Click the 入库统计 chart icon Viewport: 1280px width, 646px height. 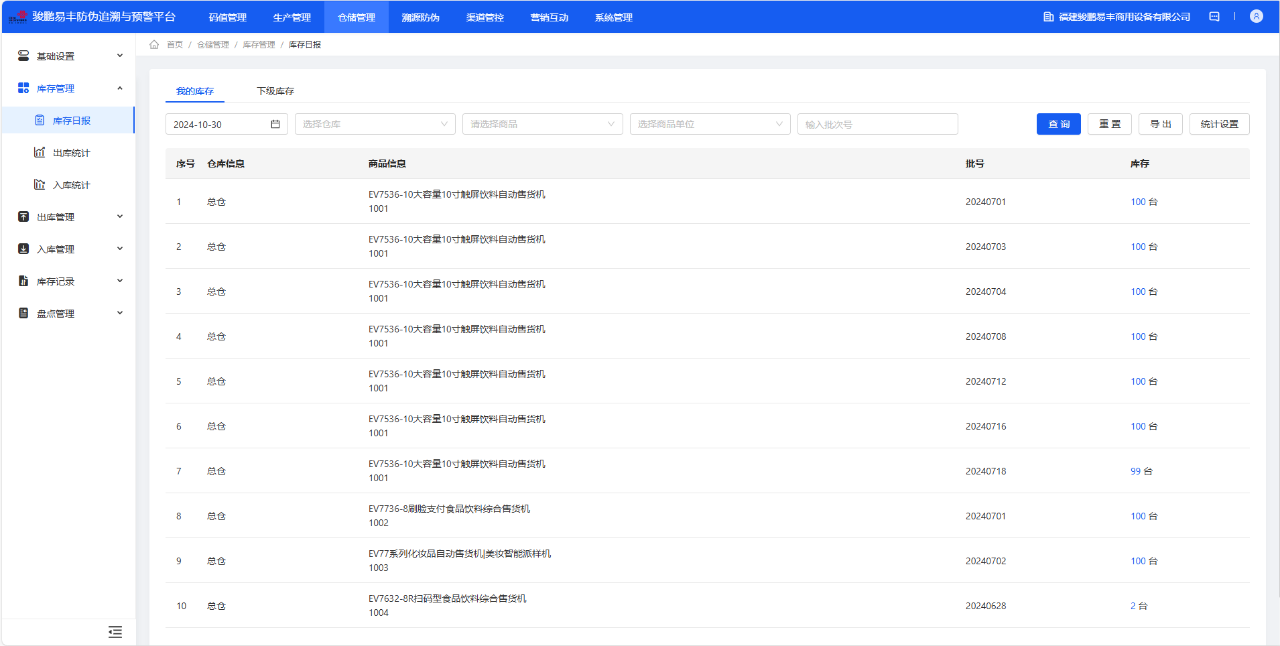[x=39, y=185]
